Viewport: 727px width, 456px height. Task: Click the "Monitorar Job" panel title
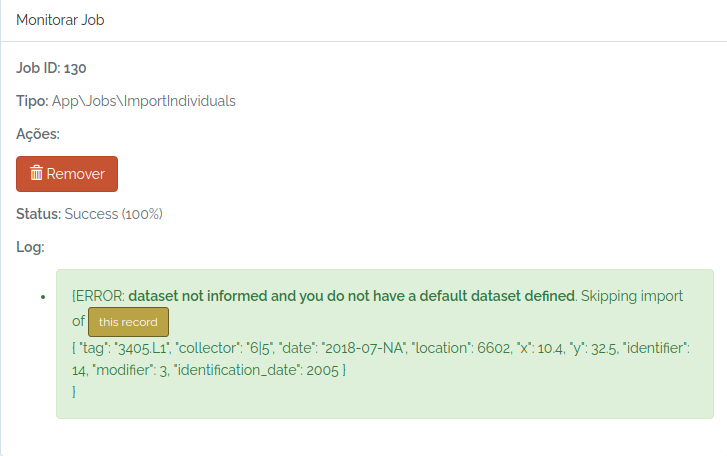pos(60,20)
